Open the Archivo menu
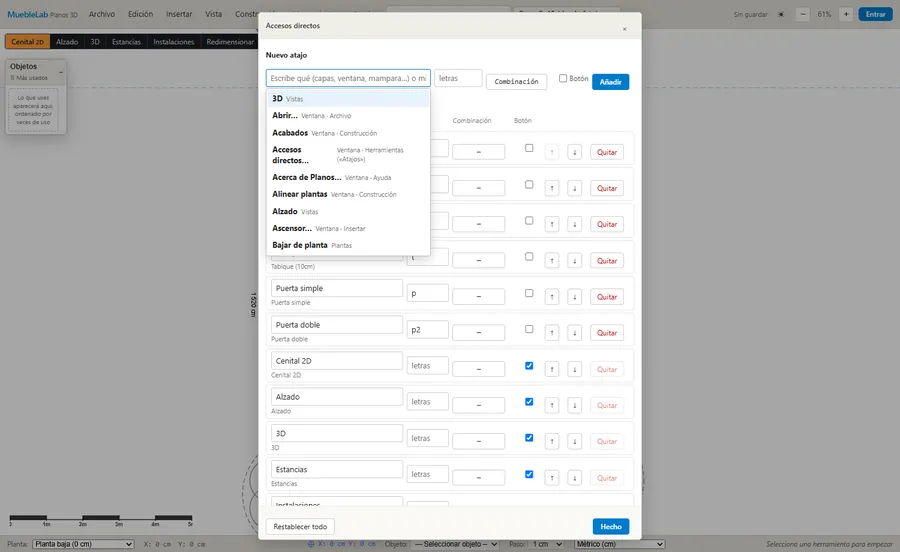 point(102,14)
